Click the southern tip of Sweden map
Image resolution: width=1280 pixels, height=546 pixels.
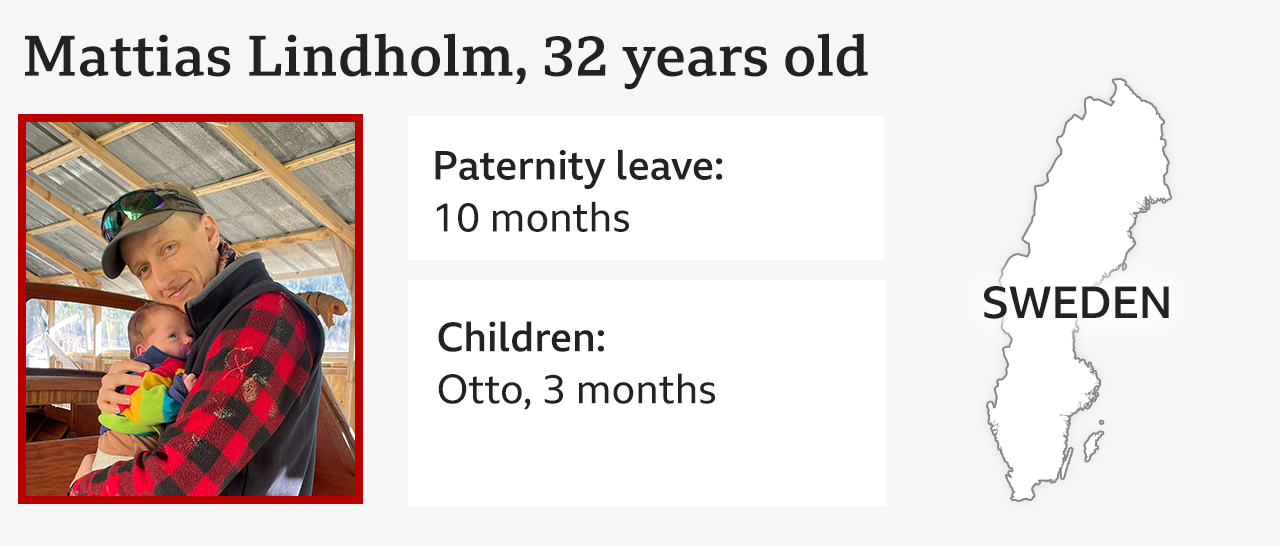point(1020,492)
